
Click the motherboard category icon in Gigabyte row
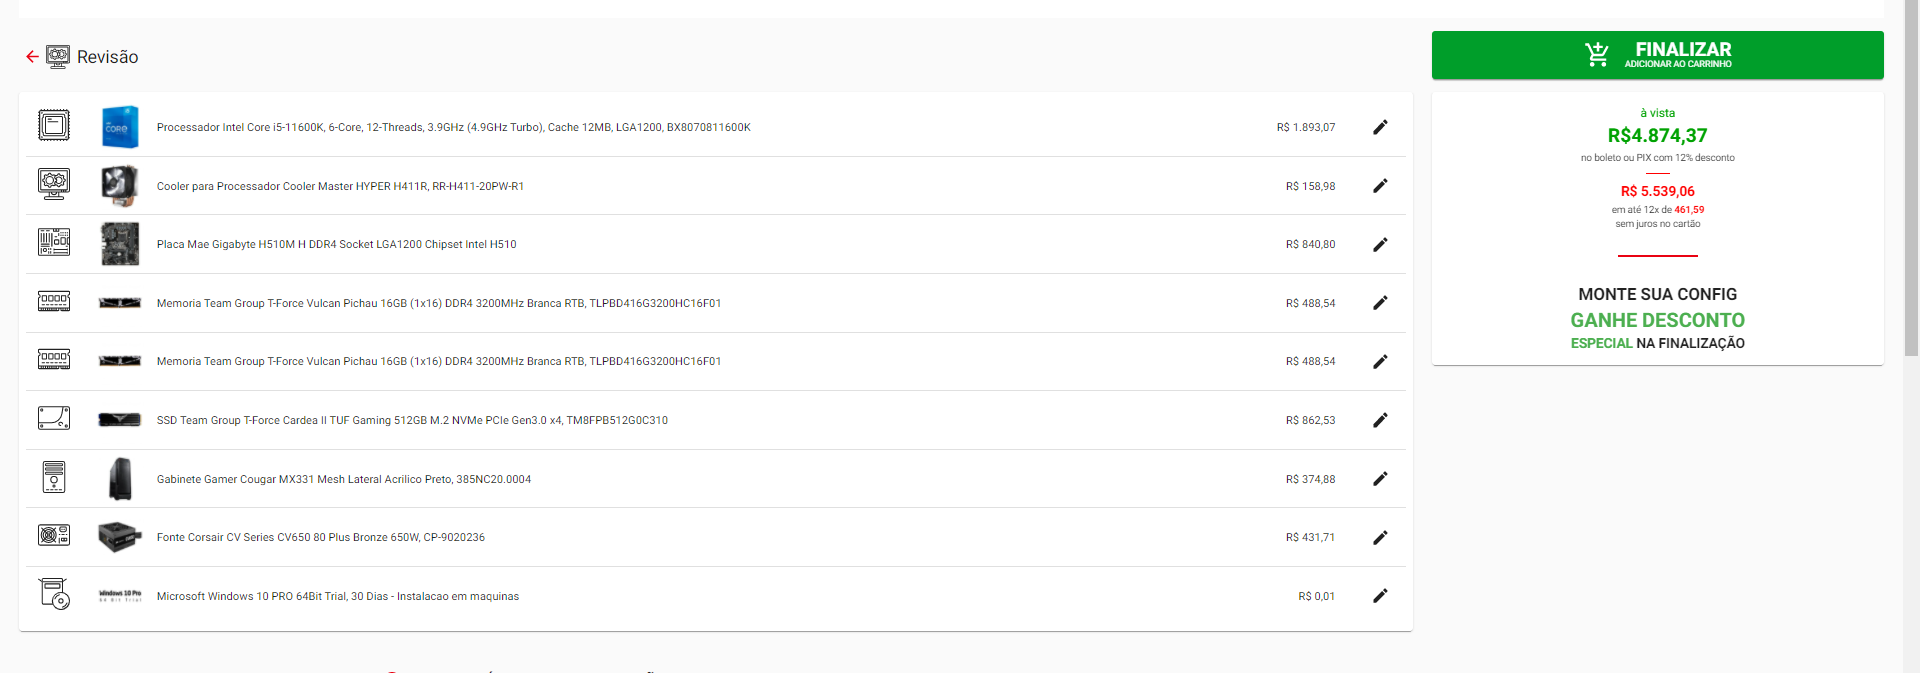point(54,242)
